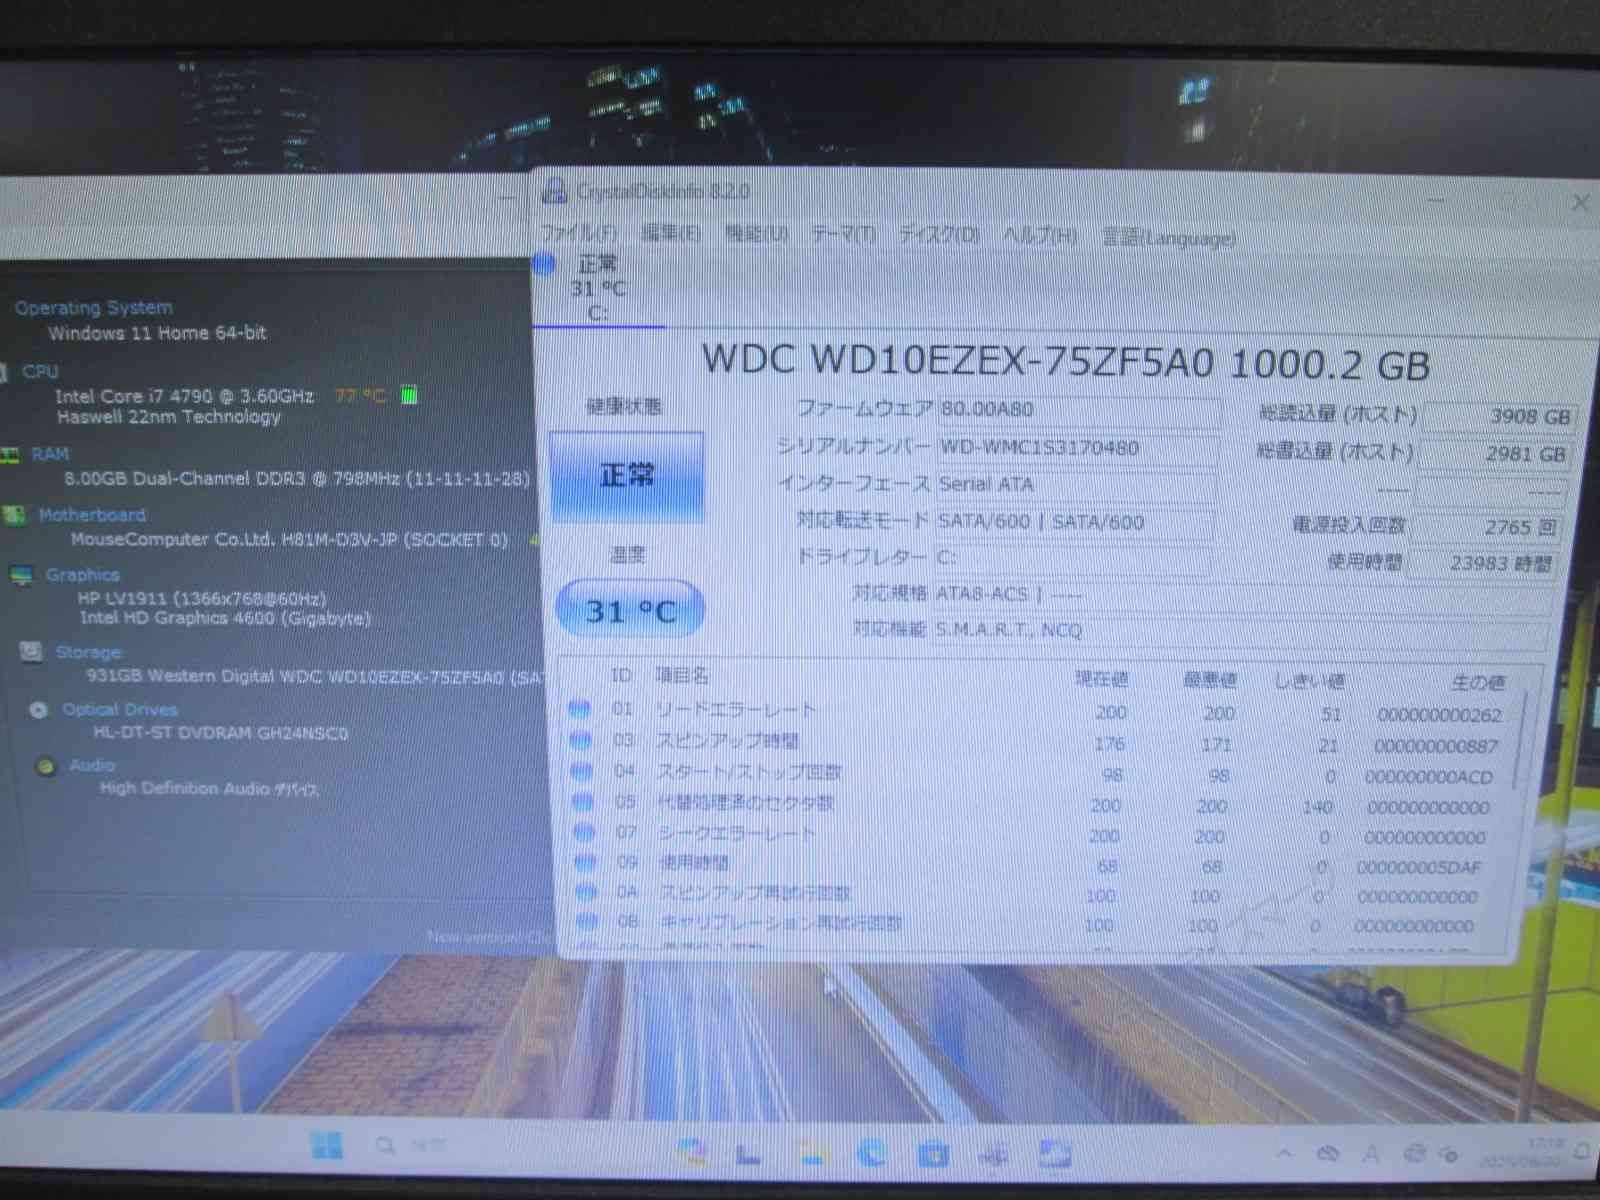The height and width of the screenshot is (1200, 1600).
Task: Open the 機能(U) menu
Action: (x=757, y=234)
